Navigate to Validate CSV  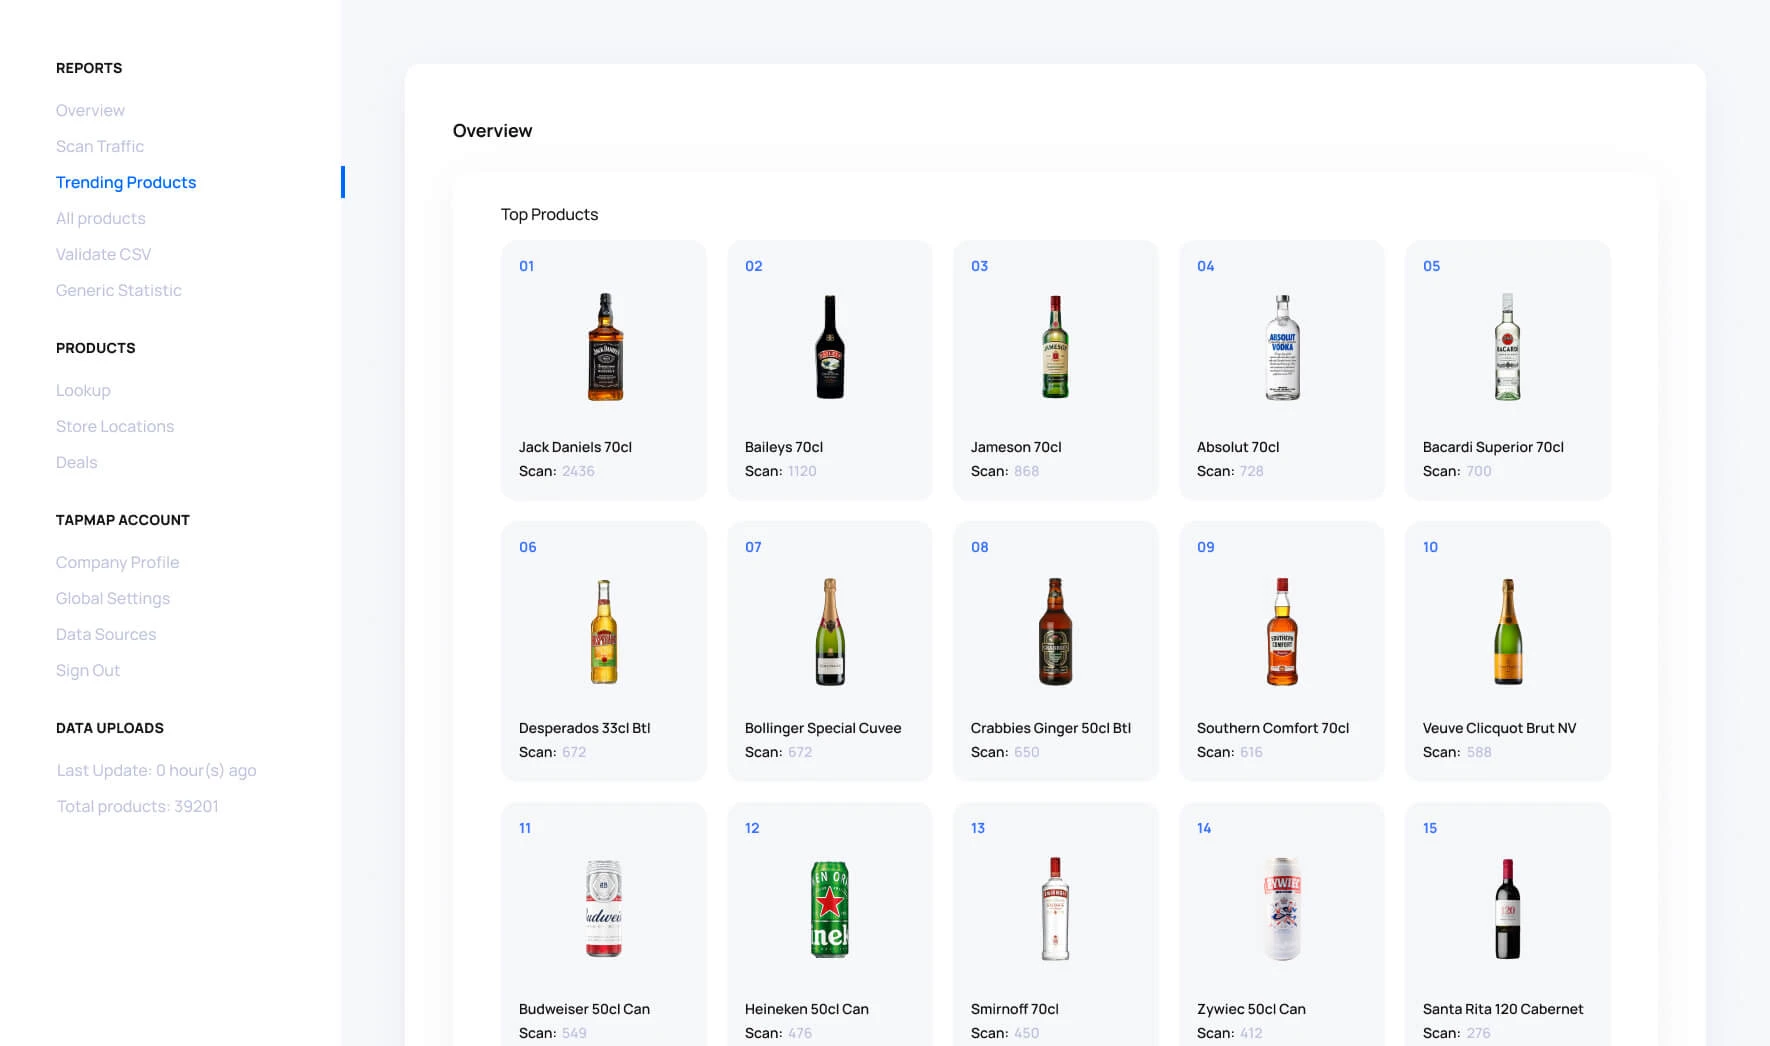[104, 254]
